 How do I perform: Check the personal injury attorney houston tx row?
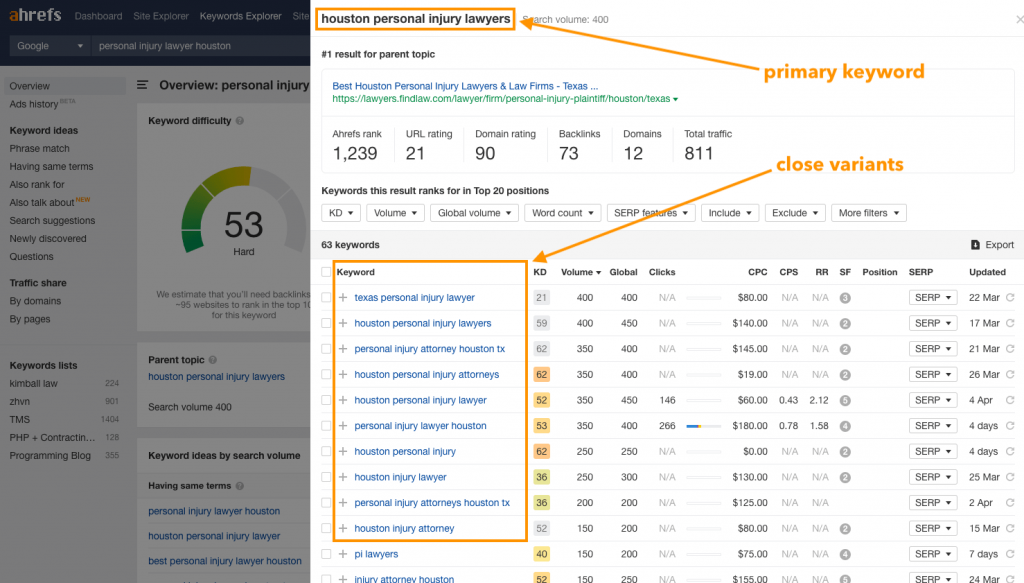point(326,349)
